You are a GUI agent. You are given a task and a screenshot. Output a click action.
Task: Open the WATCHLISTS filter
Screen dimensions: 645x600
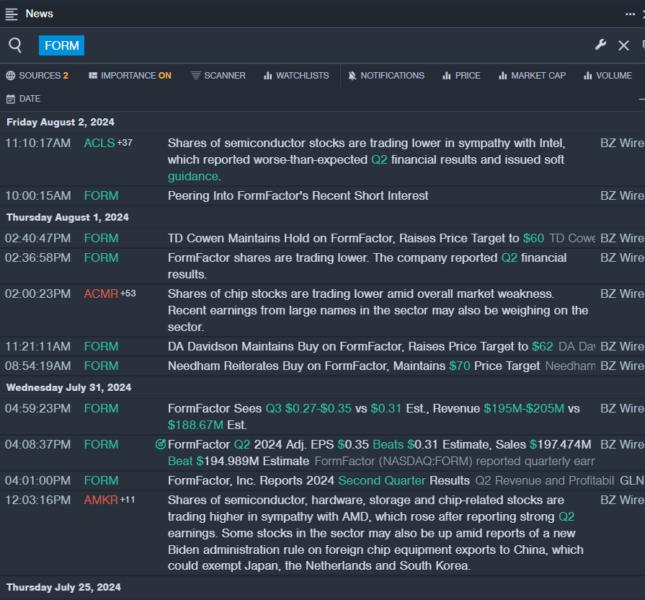point(296,76)
